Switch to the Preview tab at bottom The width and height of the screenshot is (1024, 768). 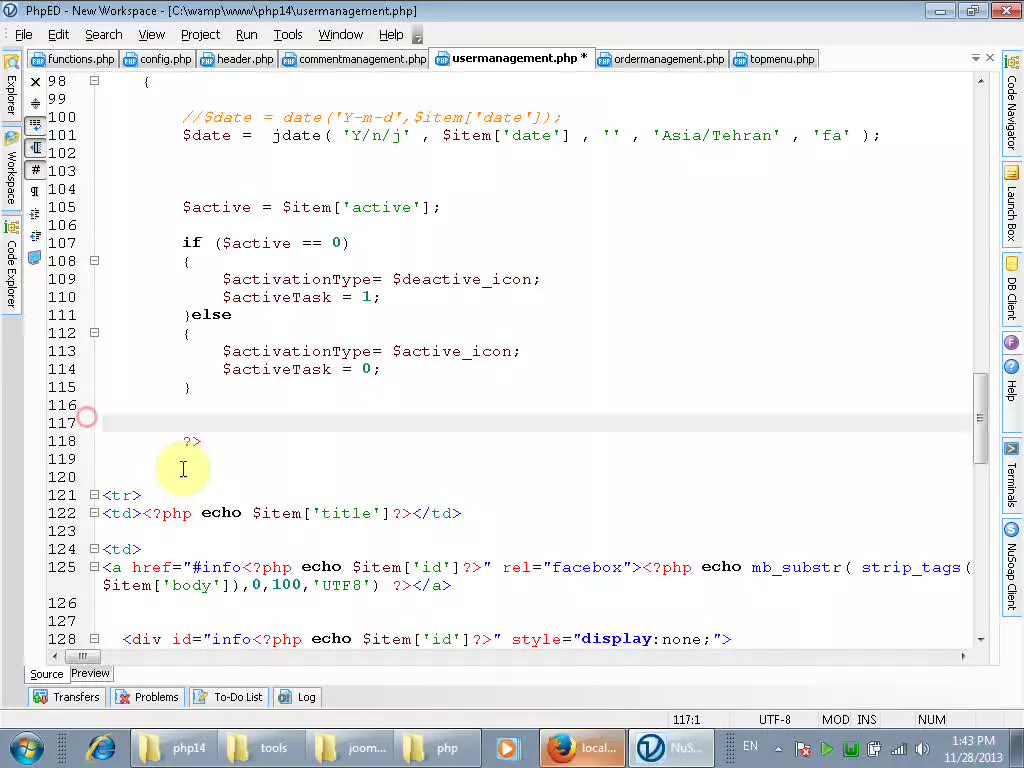[x=90, y=673]
